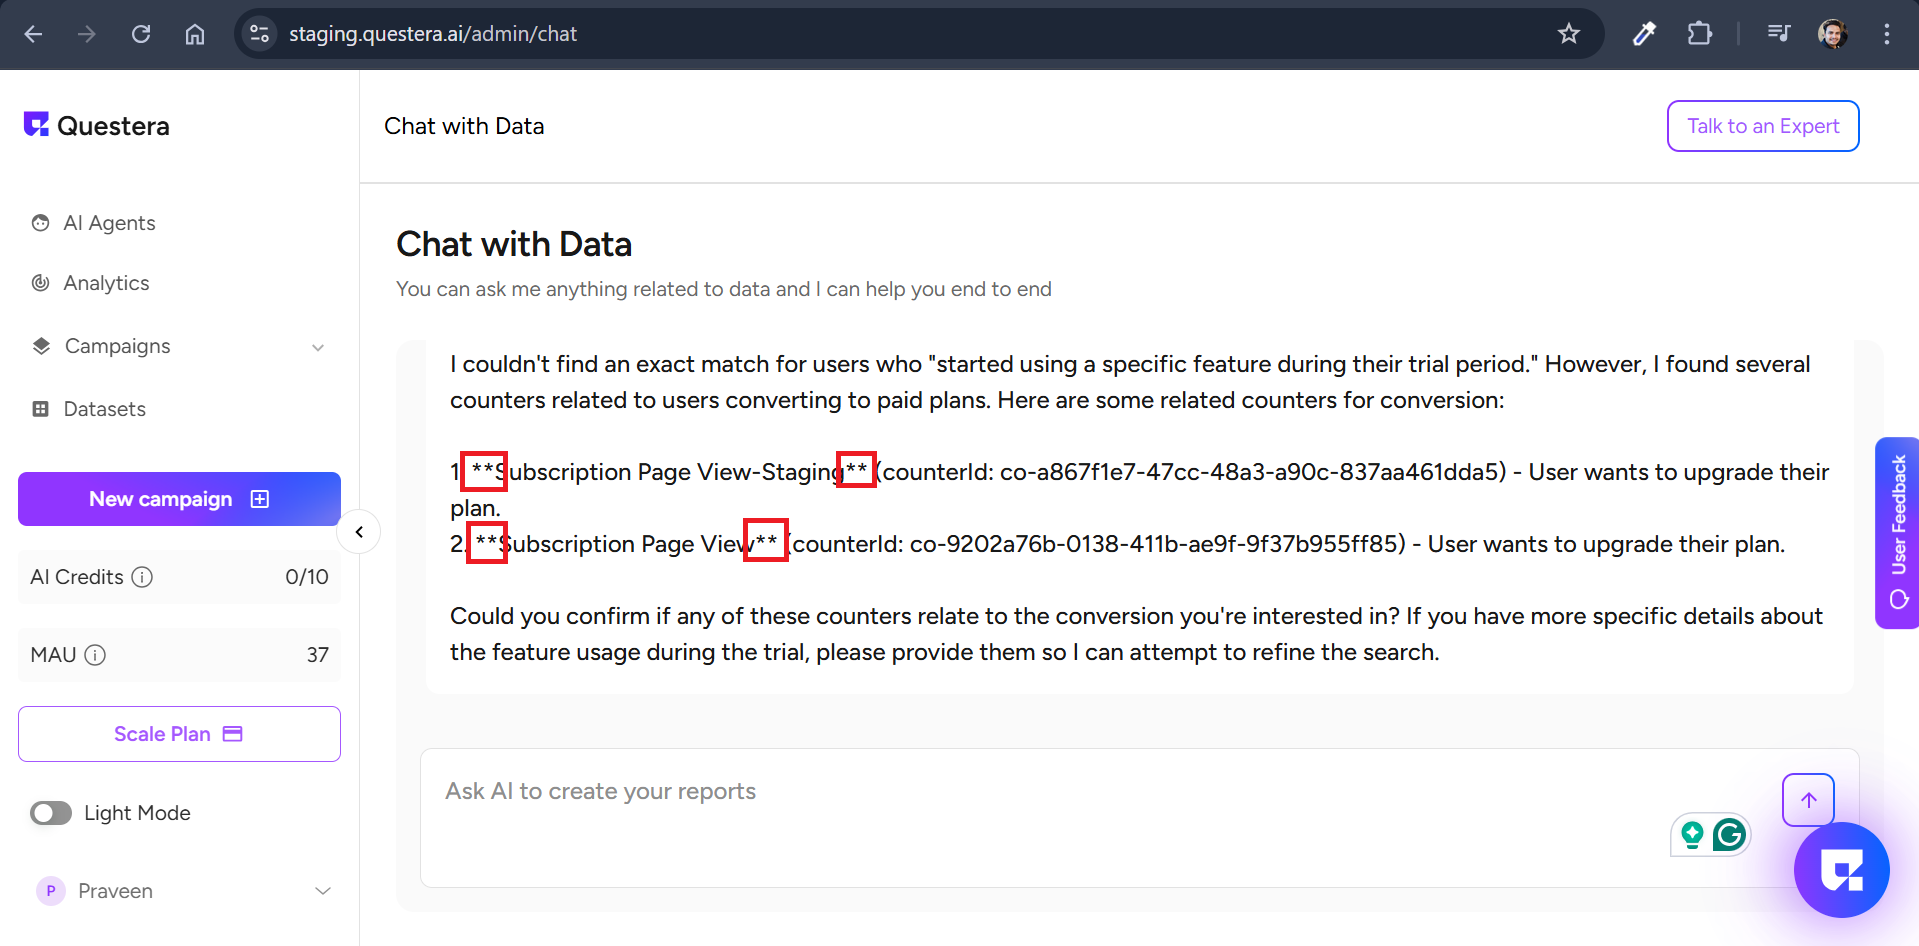The height and width of the screenshot is (946, 1919).
Task: Bookmark this page with the star icon
Action: pos(1569,34)
